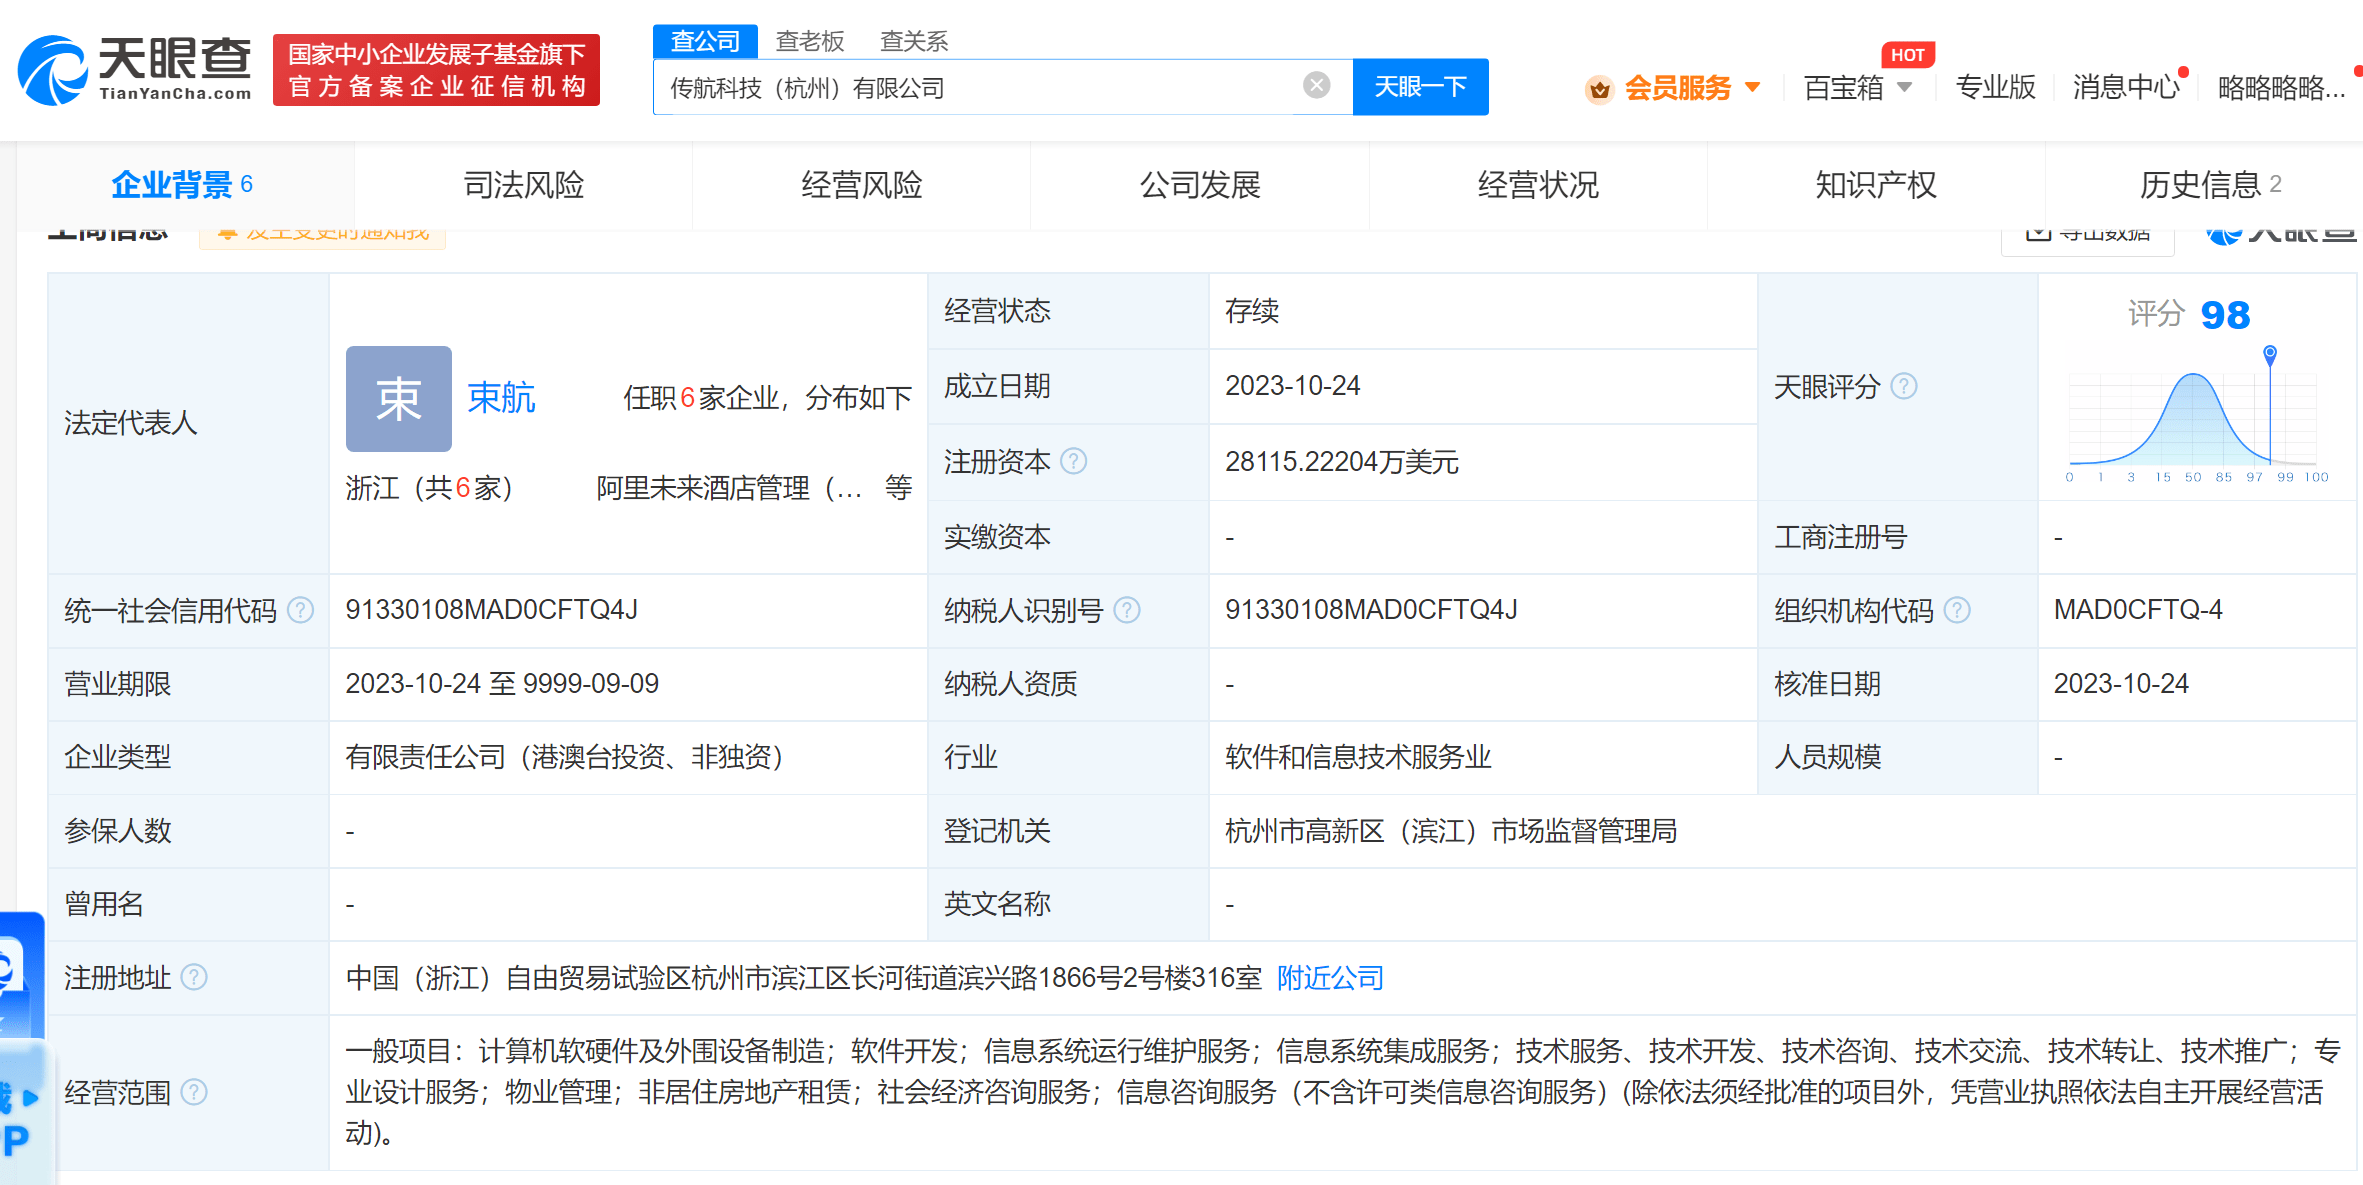Screen dimensions: 2363x1185
Task: Open the 略略略略 user account menu
Action: coord(2280,88)
